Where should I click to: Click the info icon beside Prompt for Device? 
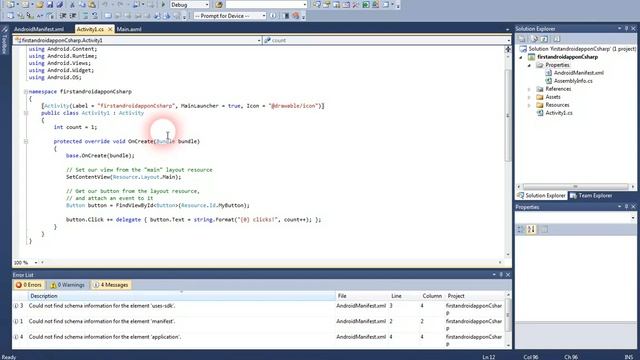(273, 16)
